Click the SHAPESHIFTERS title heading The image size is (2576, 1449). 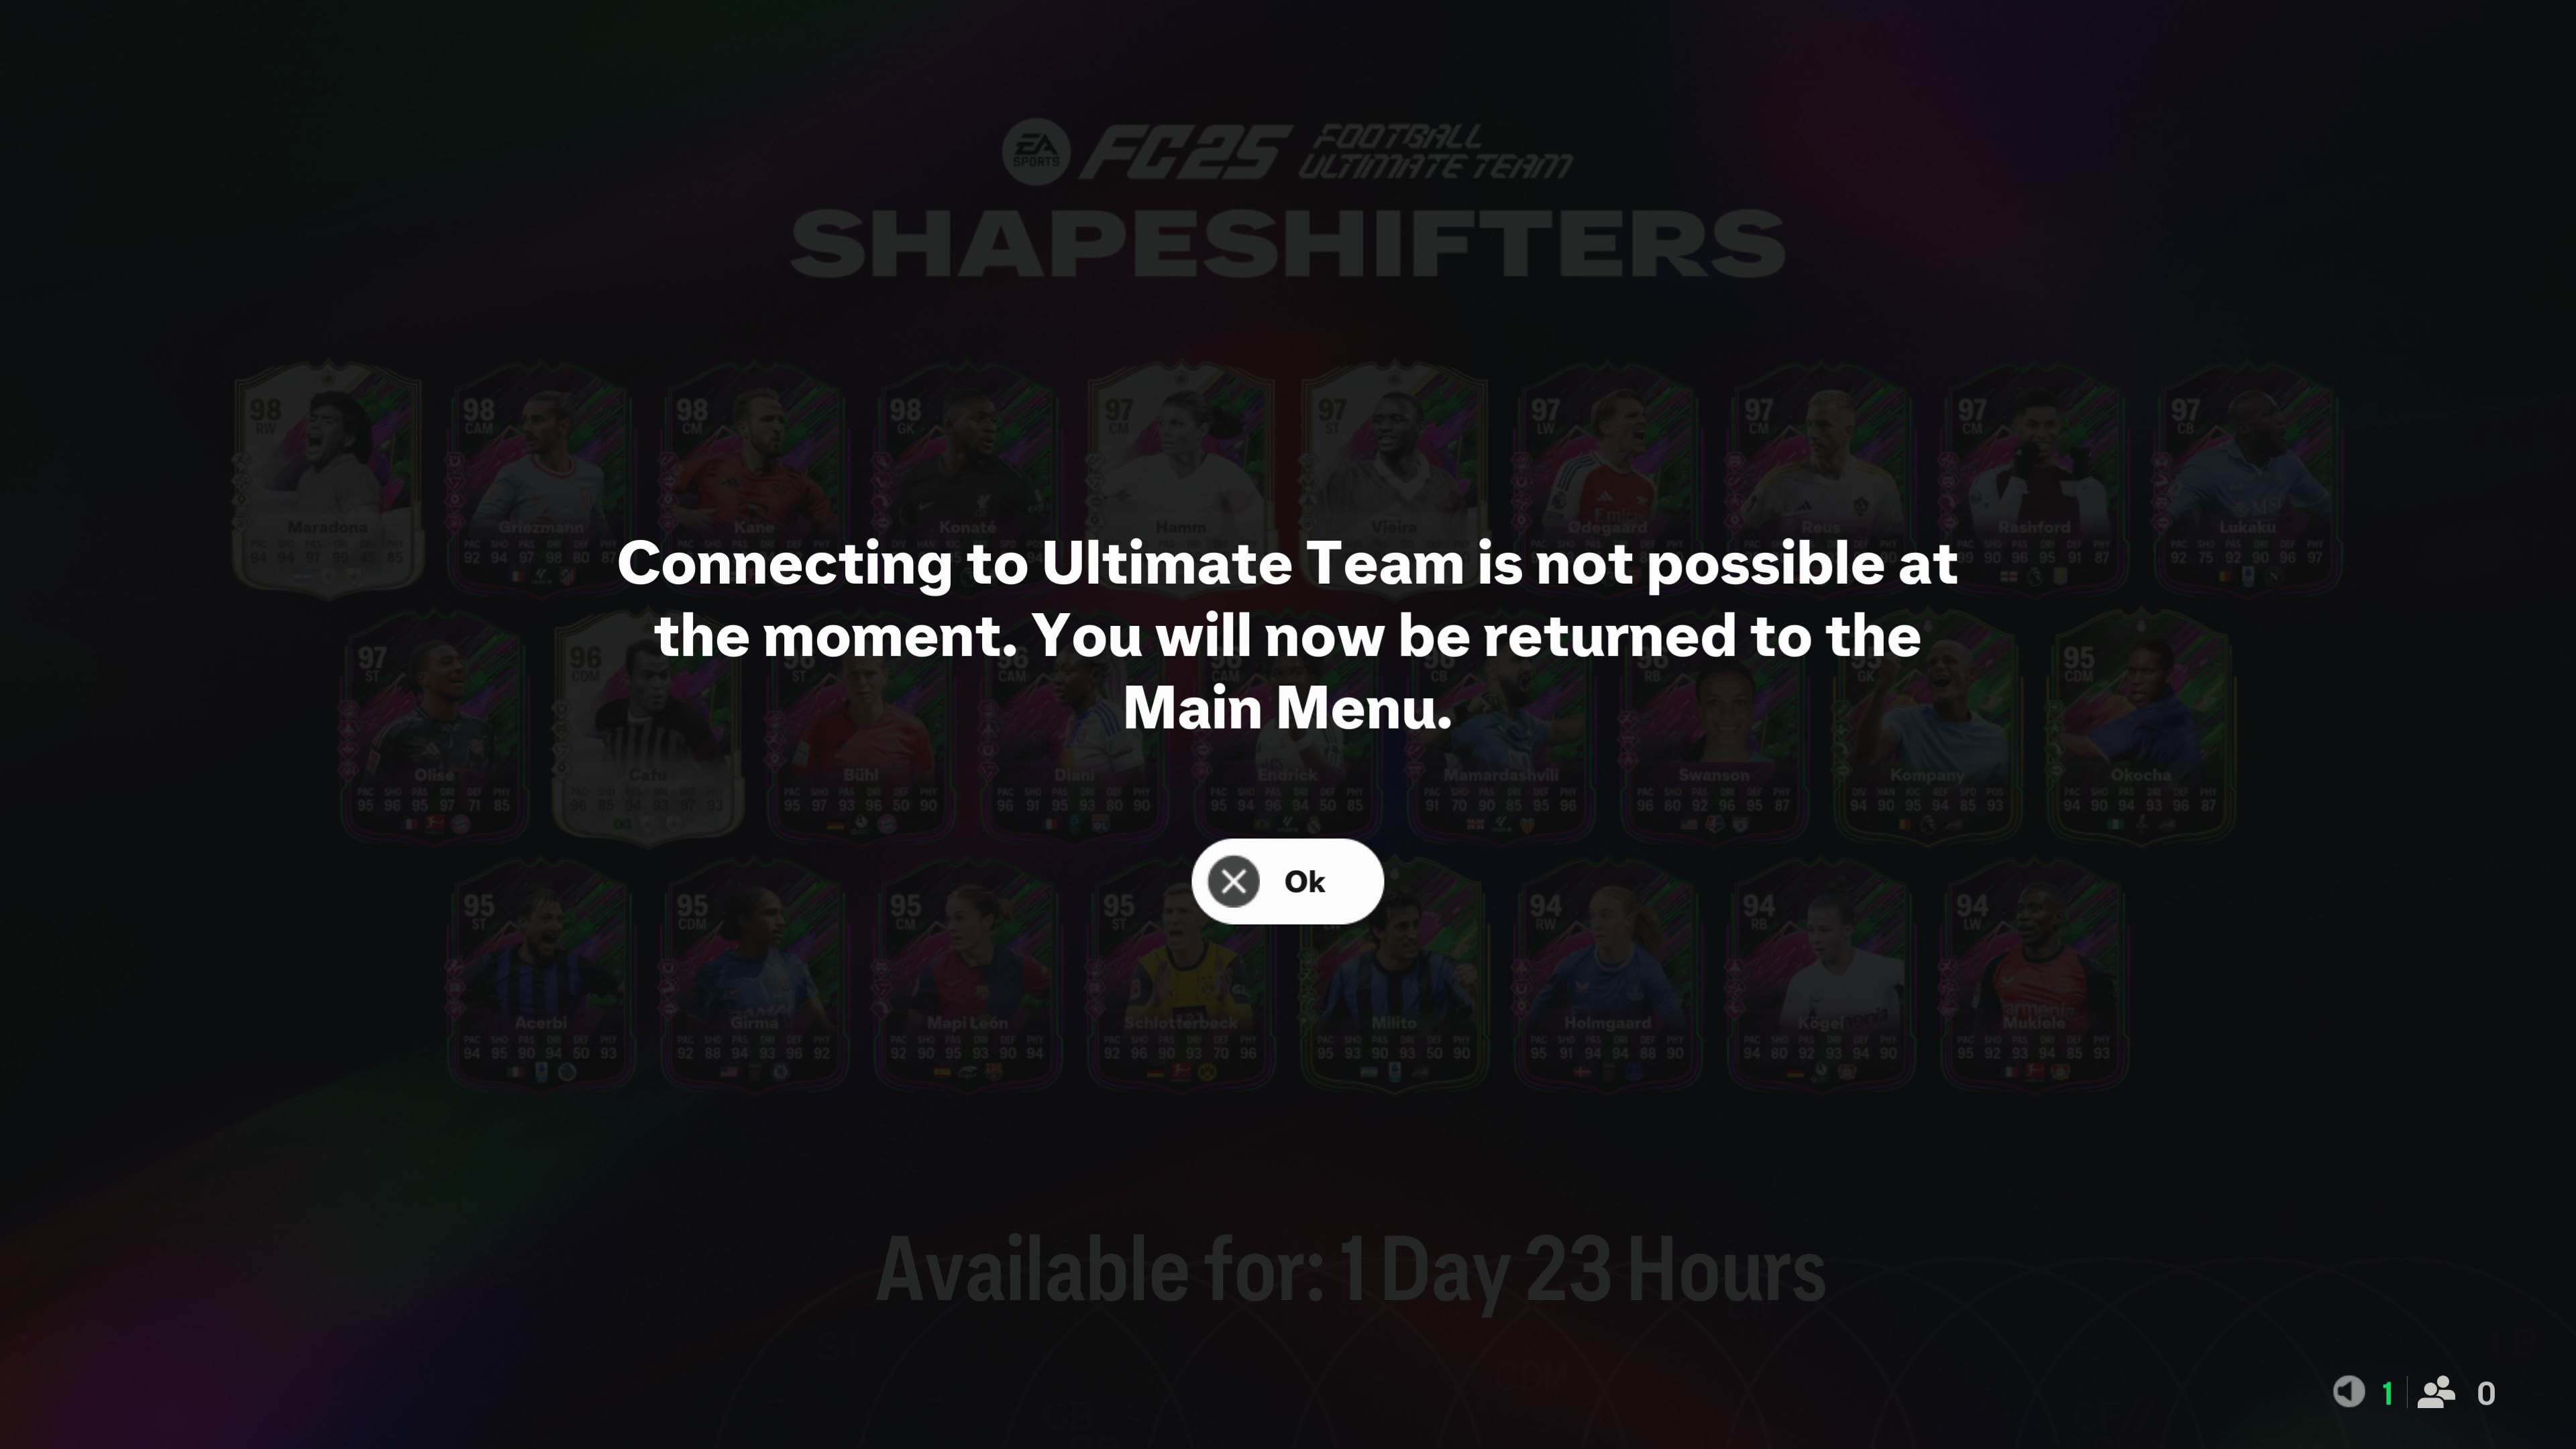point(1288,245)
